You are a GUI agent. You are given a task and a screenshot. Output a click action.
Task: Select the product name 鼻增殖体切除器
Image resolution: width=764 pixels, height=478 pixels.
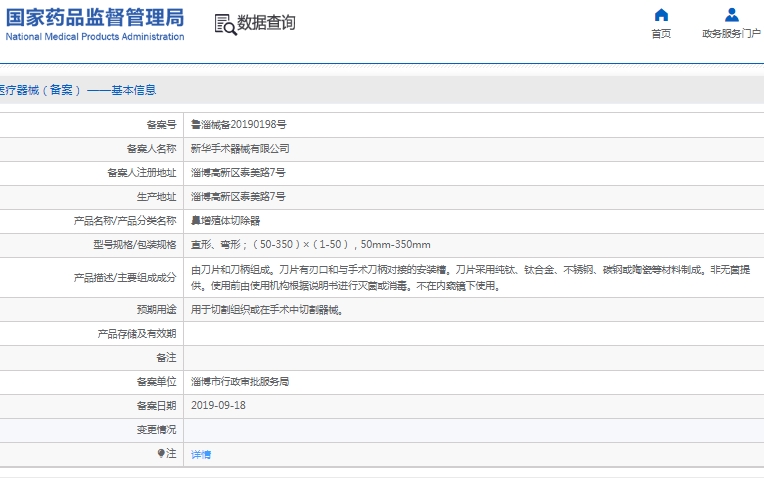(226, 221)
